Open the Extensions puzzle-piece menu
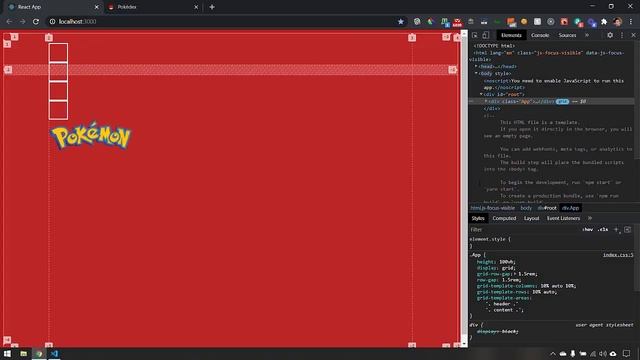 (604, 22)
